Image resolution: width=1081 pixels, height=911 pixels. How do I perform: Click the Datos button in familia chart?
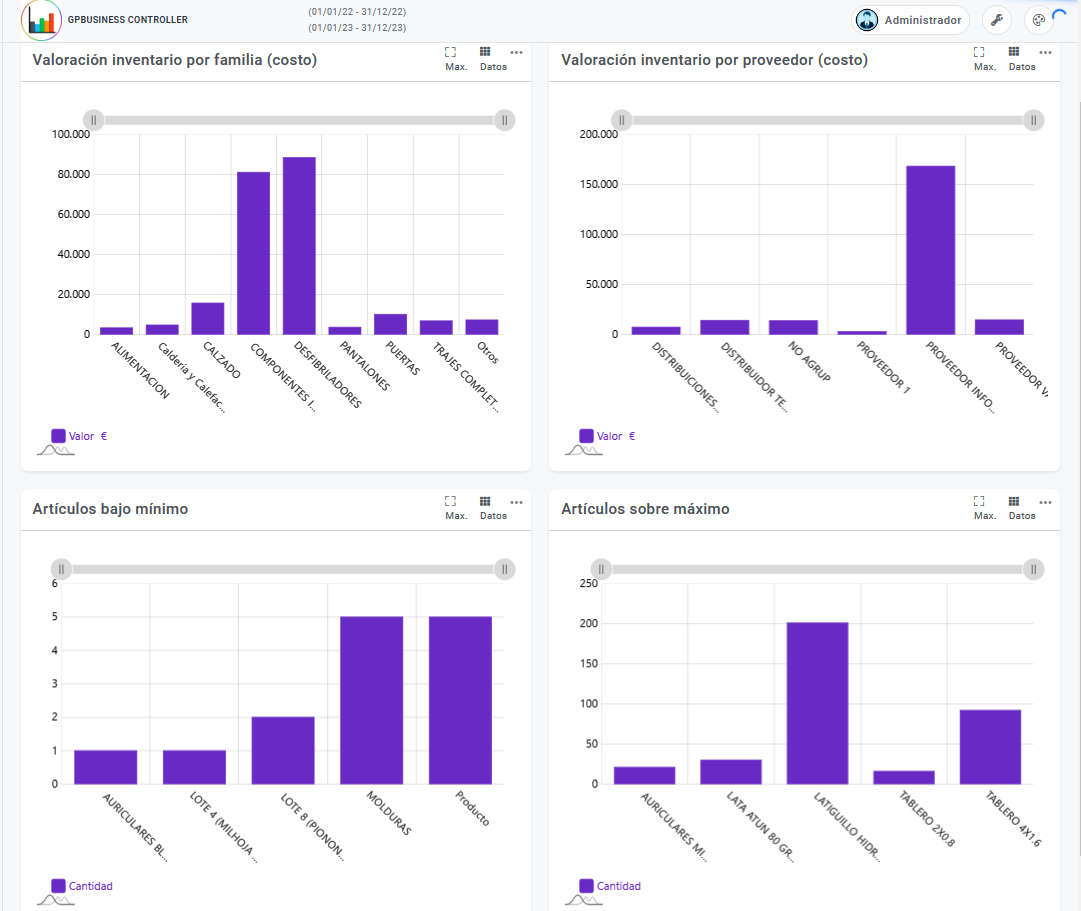492,58
